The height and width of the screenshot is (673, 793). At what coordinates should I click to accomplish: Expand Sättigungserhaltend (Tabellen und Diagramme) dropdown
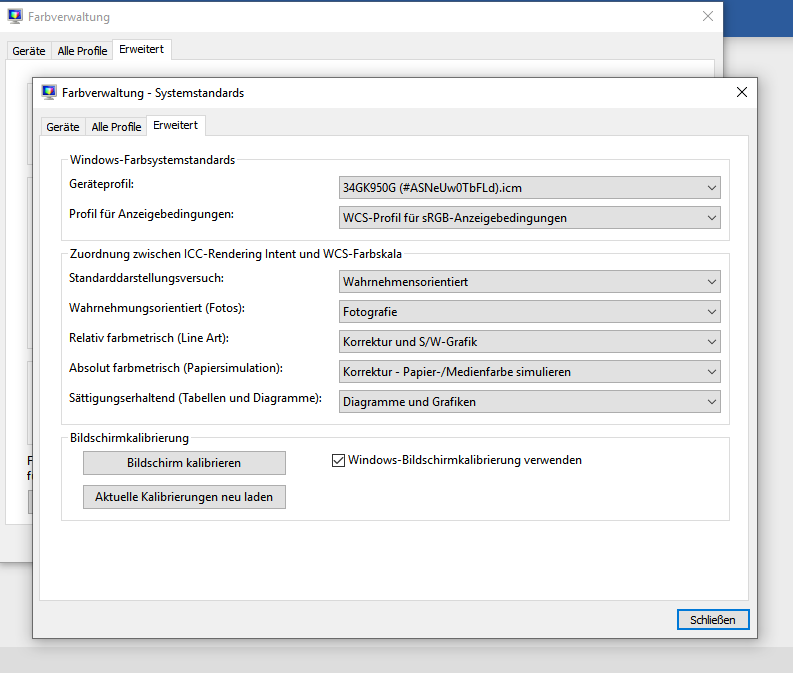(x=530, y=402)
